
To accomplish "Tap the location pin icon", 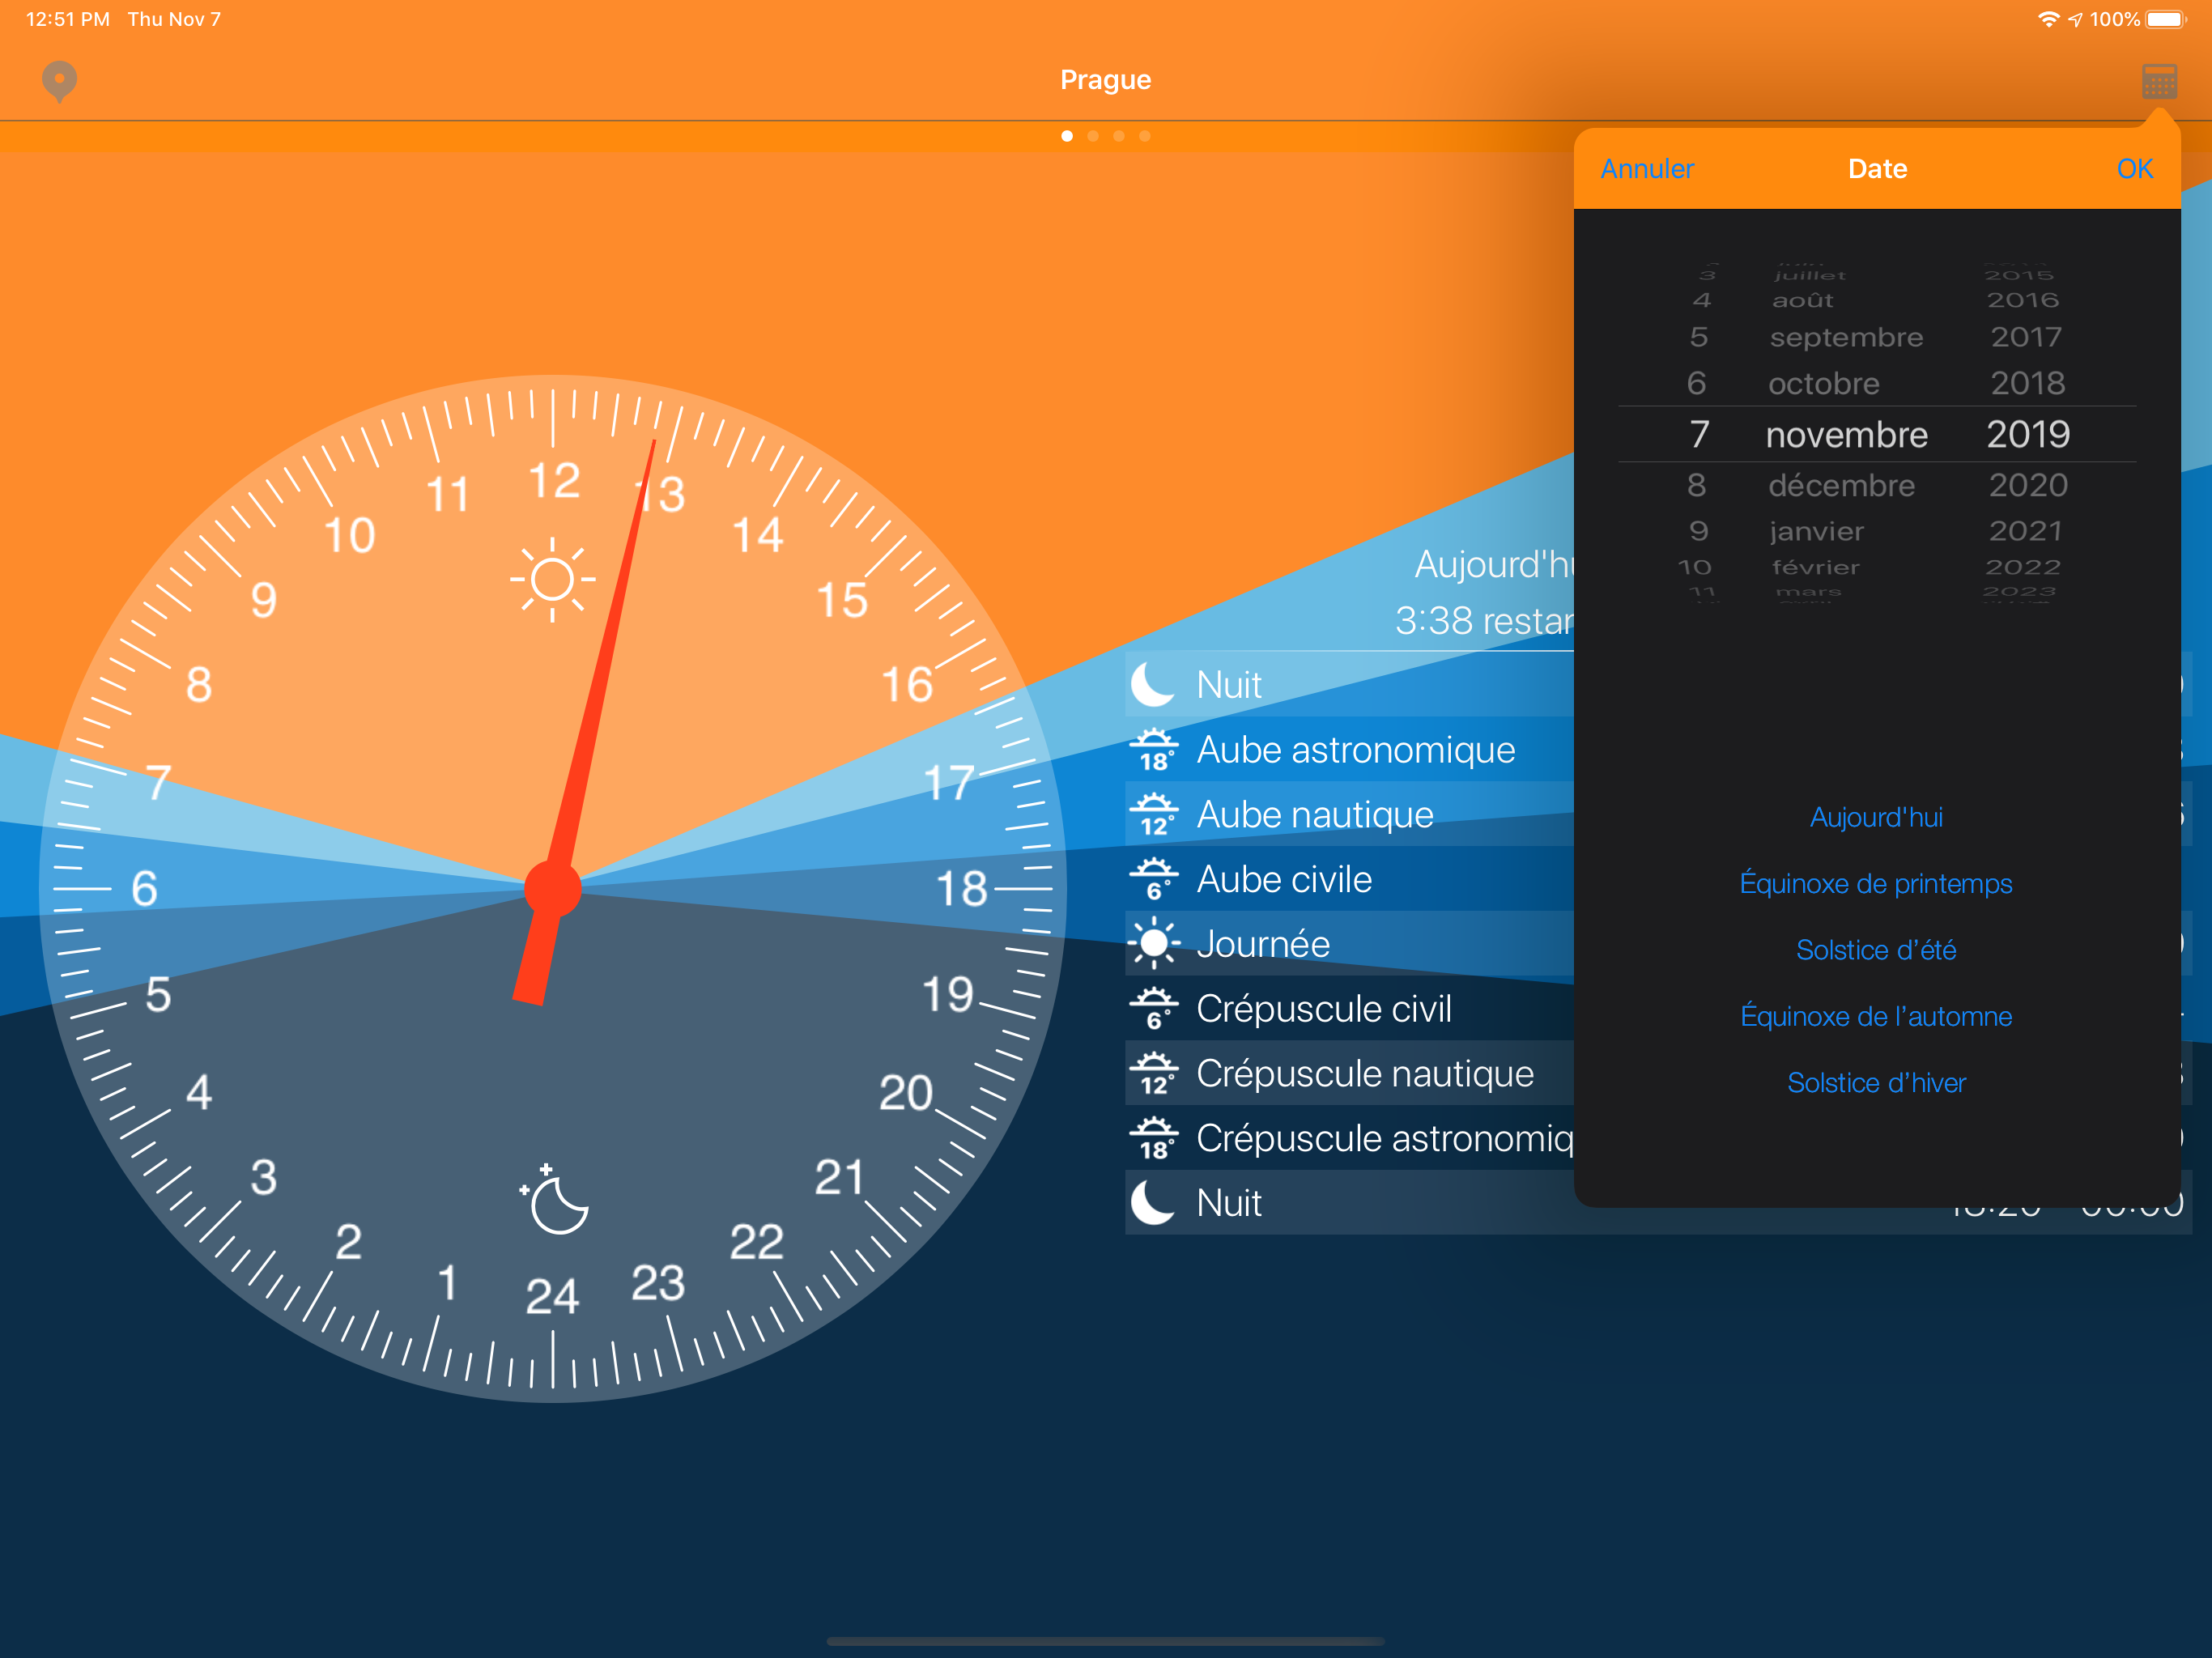I will [59, 80].
